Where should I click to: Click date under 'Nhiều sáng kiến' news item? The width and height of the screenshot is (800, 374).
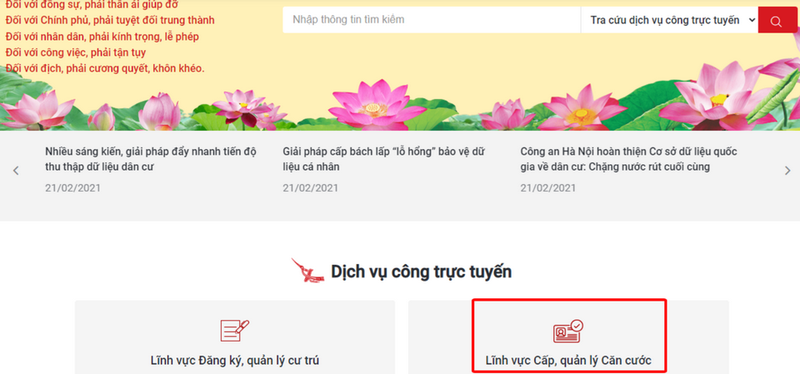pos(73,188)
